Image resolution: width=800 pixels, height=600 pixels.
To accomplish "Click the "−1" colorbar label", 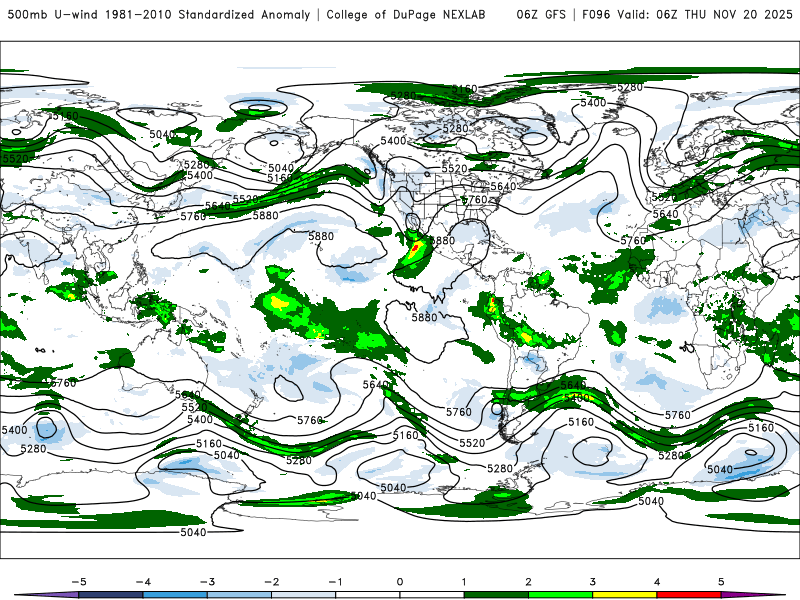I will (335, 582).
